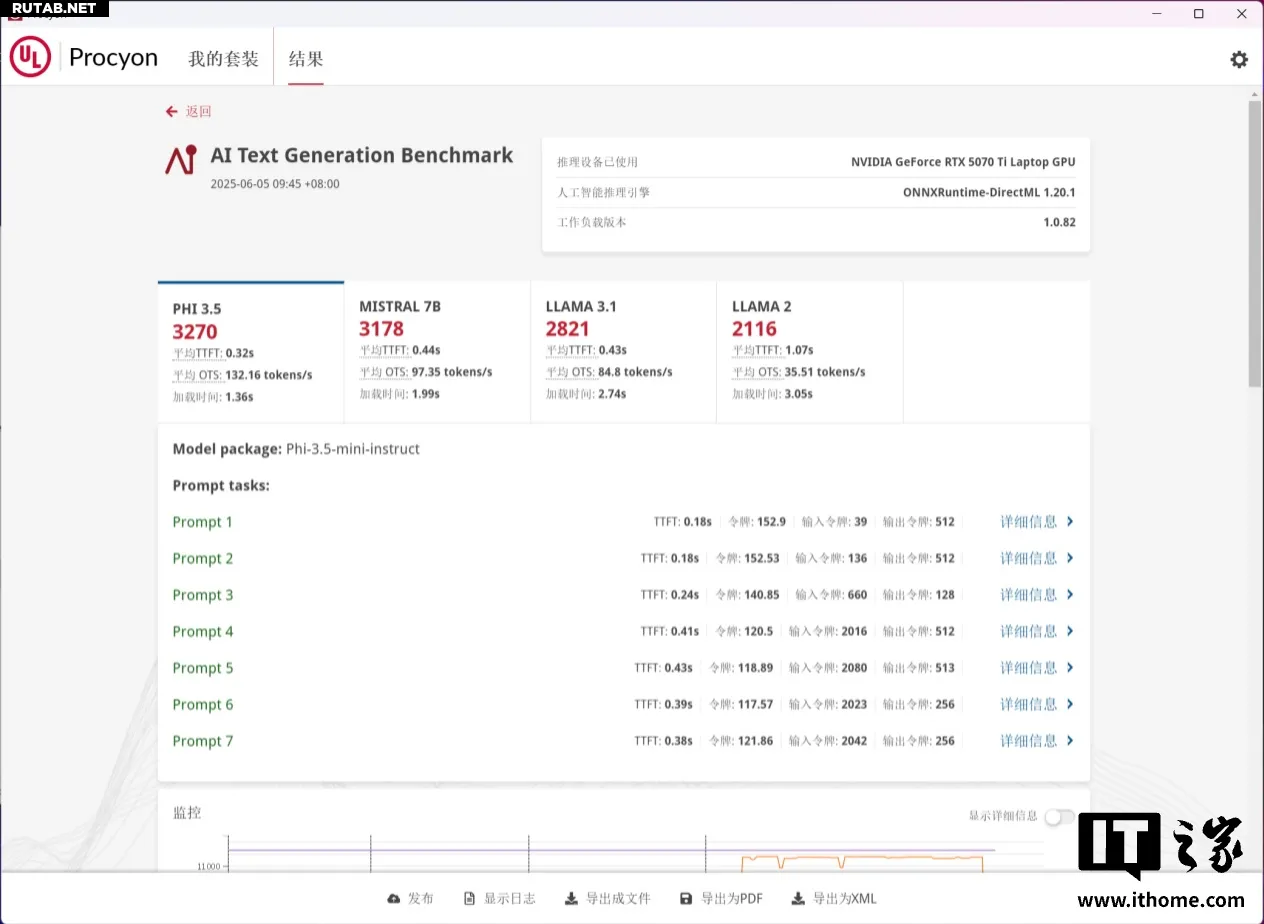Screen dimensions: 1264x924
Task: Click 平均TTFT 0.44s under MISTRAL 7B
Action: 400,350
